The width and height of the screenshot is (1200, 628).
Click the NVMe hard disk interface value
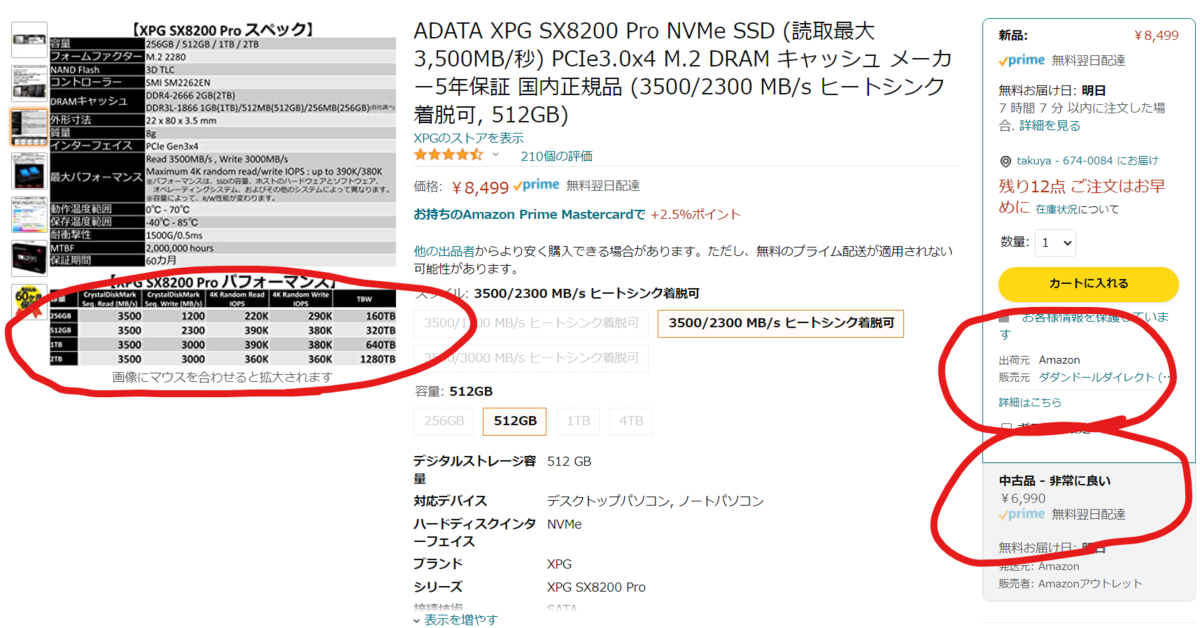[564, 524]
